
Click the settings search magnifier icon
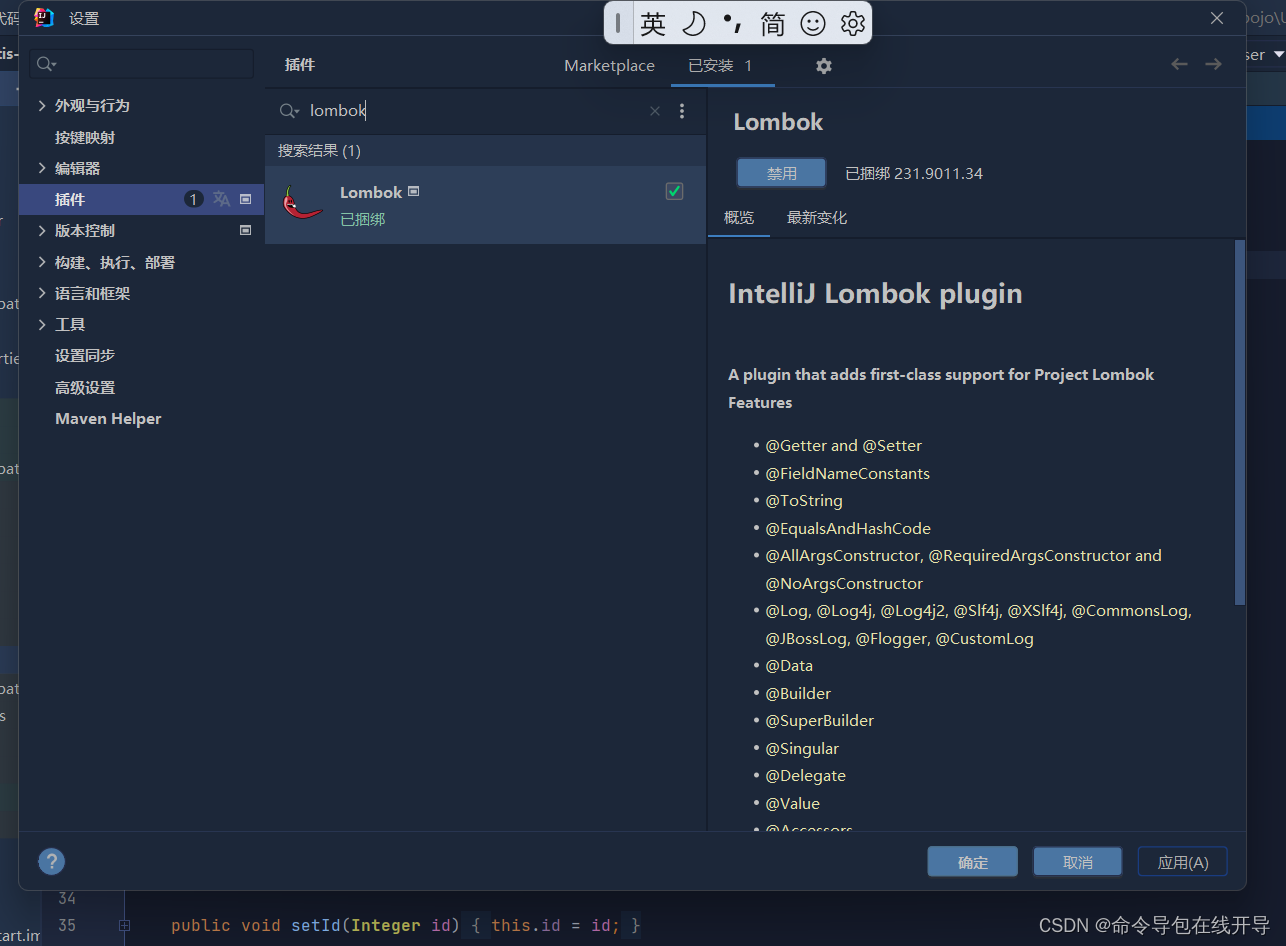click(x=45, y=64)
